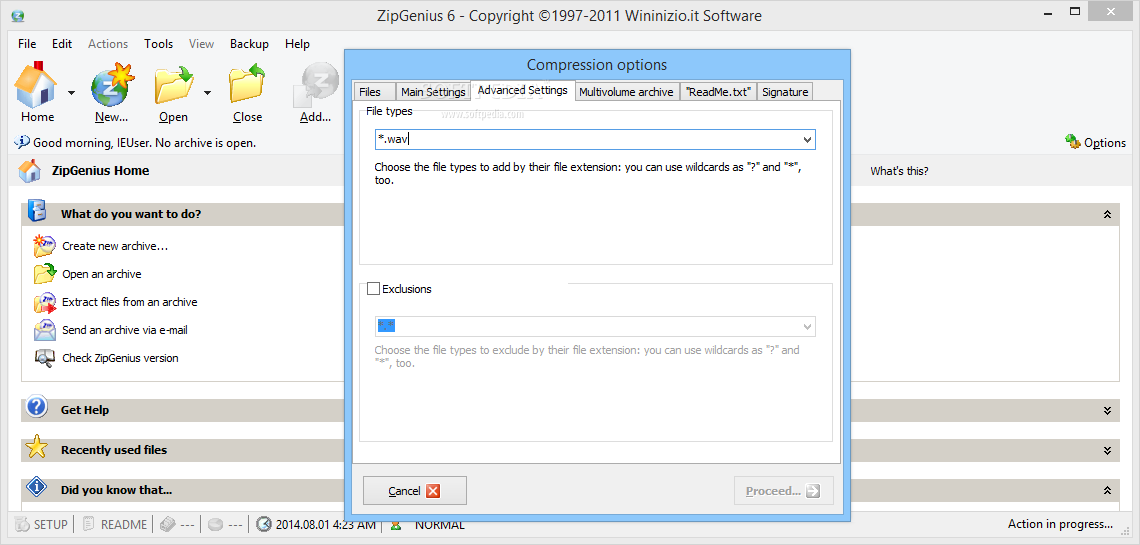Click README in the status bar
Viewport: 1140px width, 545px height.
tap(115, 524)
